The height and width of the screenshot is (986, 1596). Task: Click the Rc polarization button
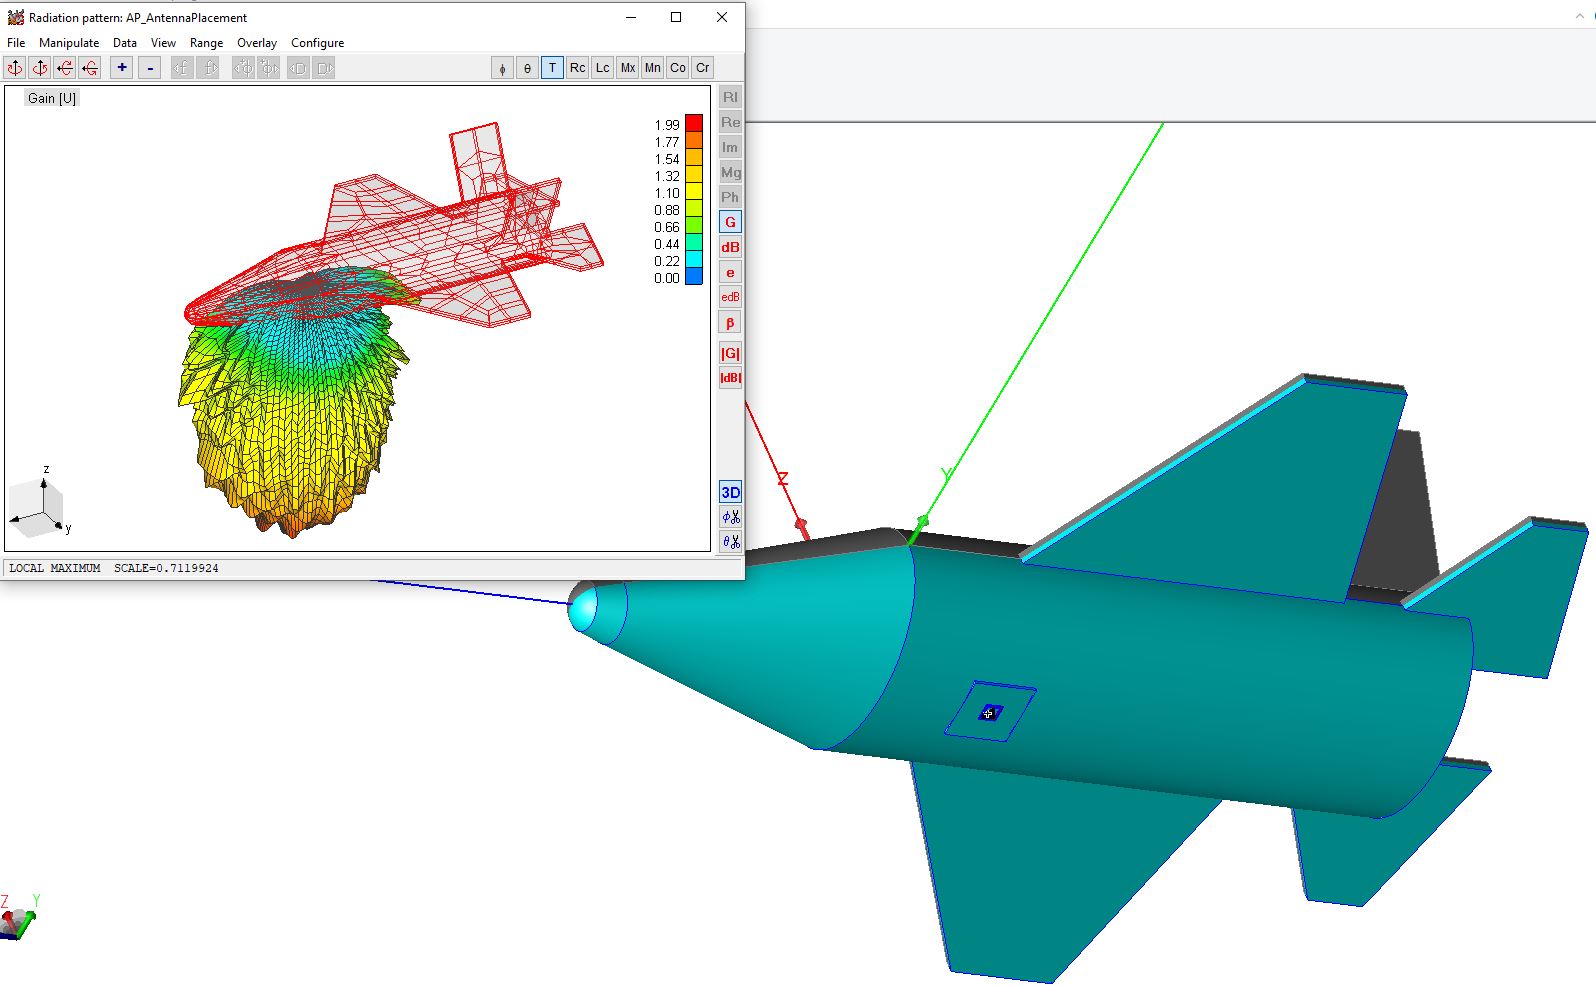[x=577, y=68]
